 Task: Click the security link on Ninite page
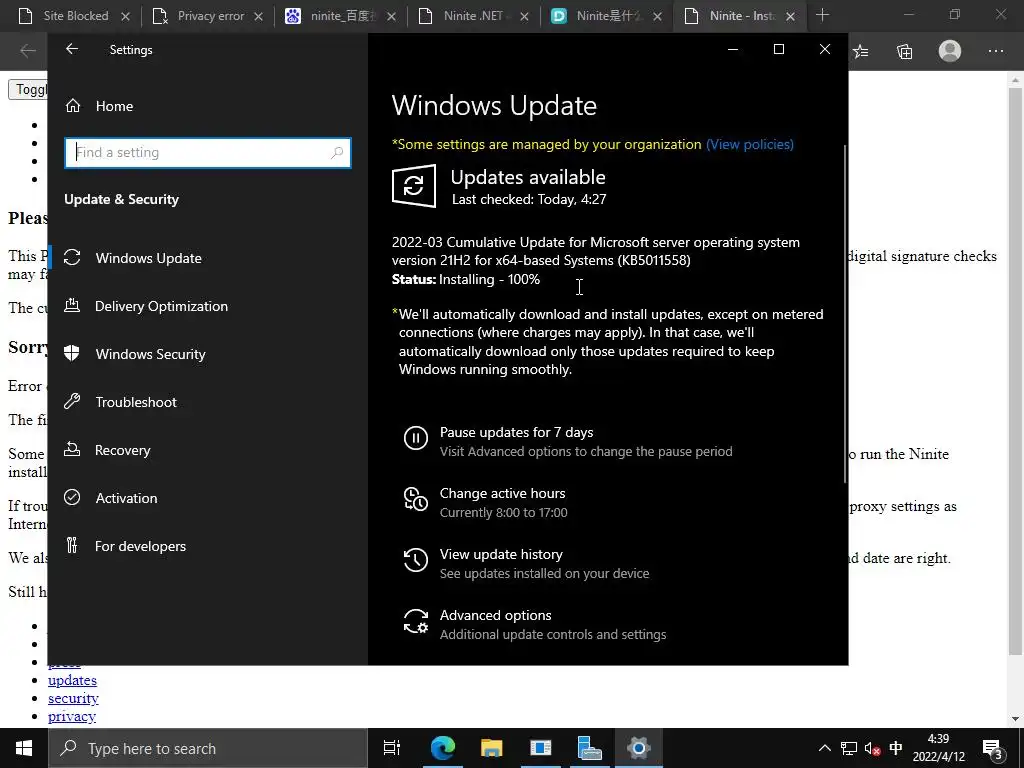click(73, 698)
